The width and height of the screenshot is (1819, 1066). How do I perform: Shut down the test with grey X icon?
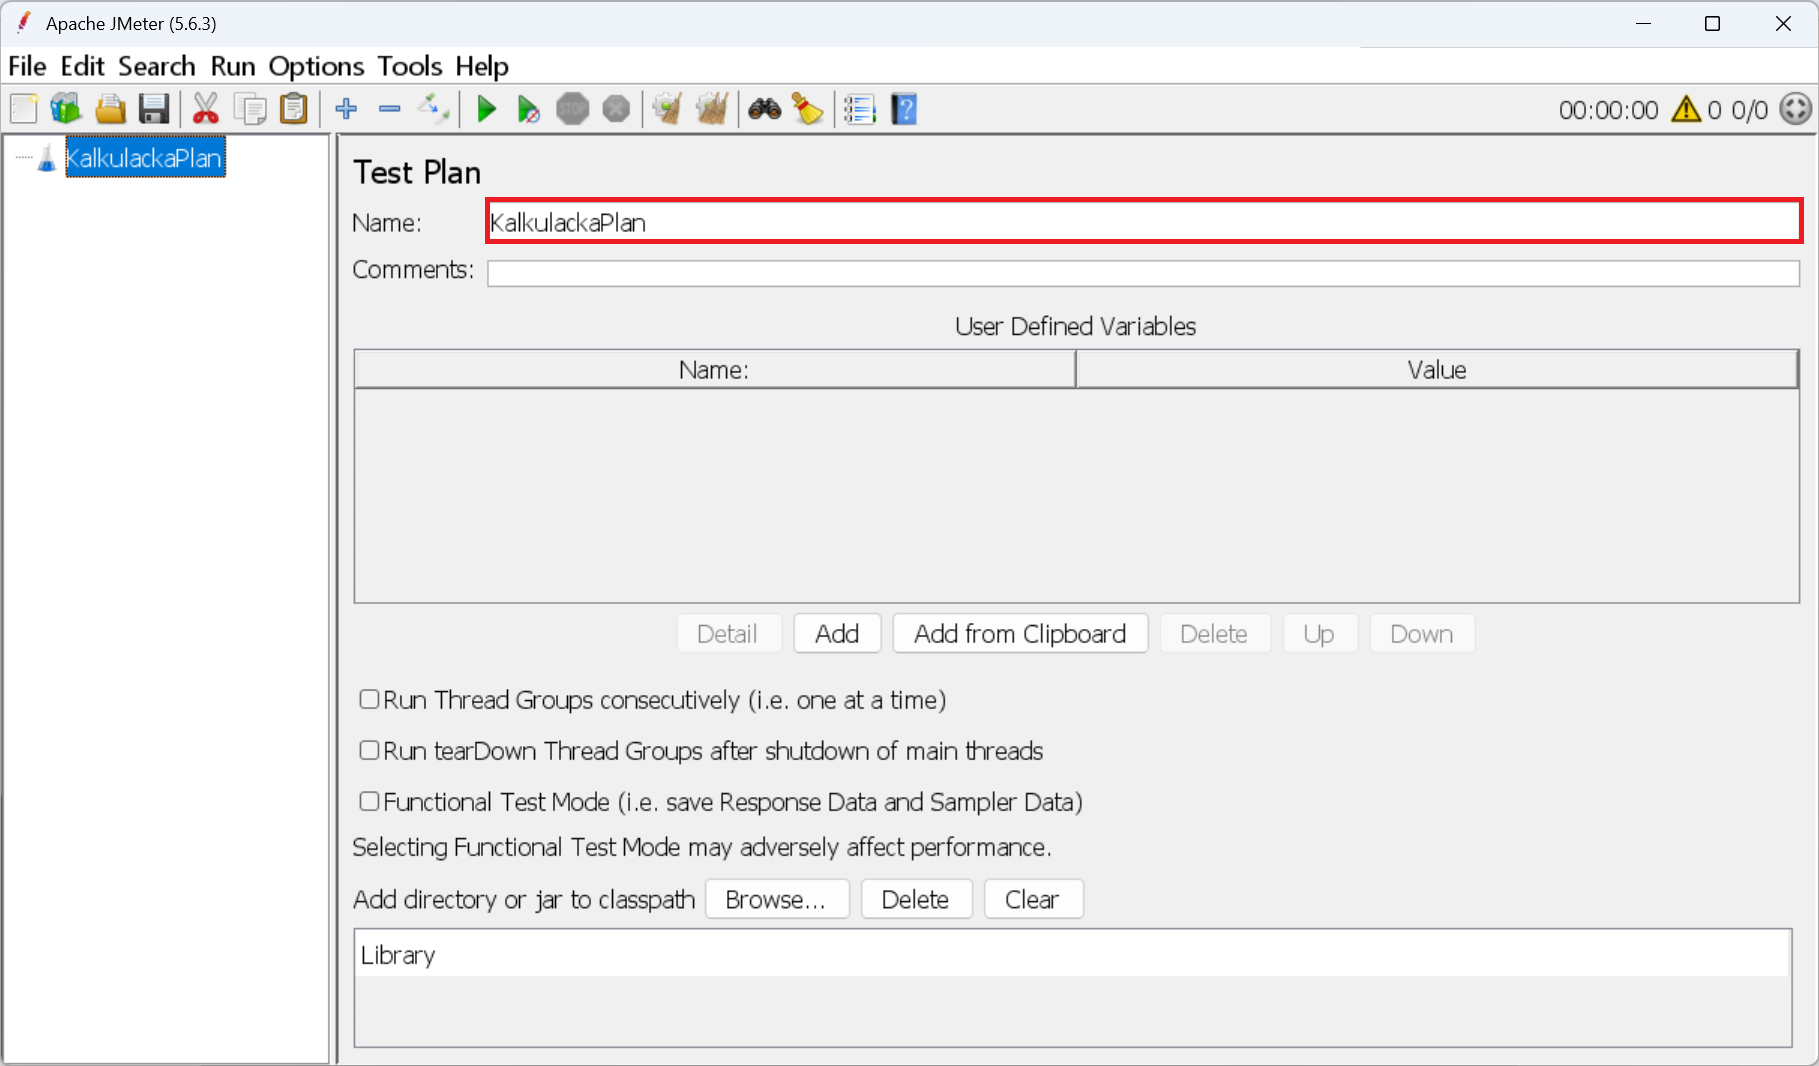[616, 109]
